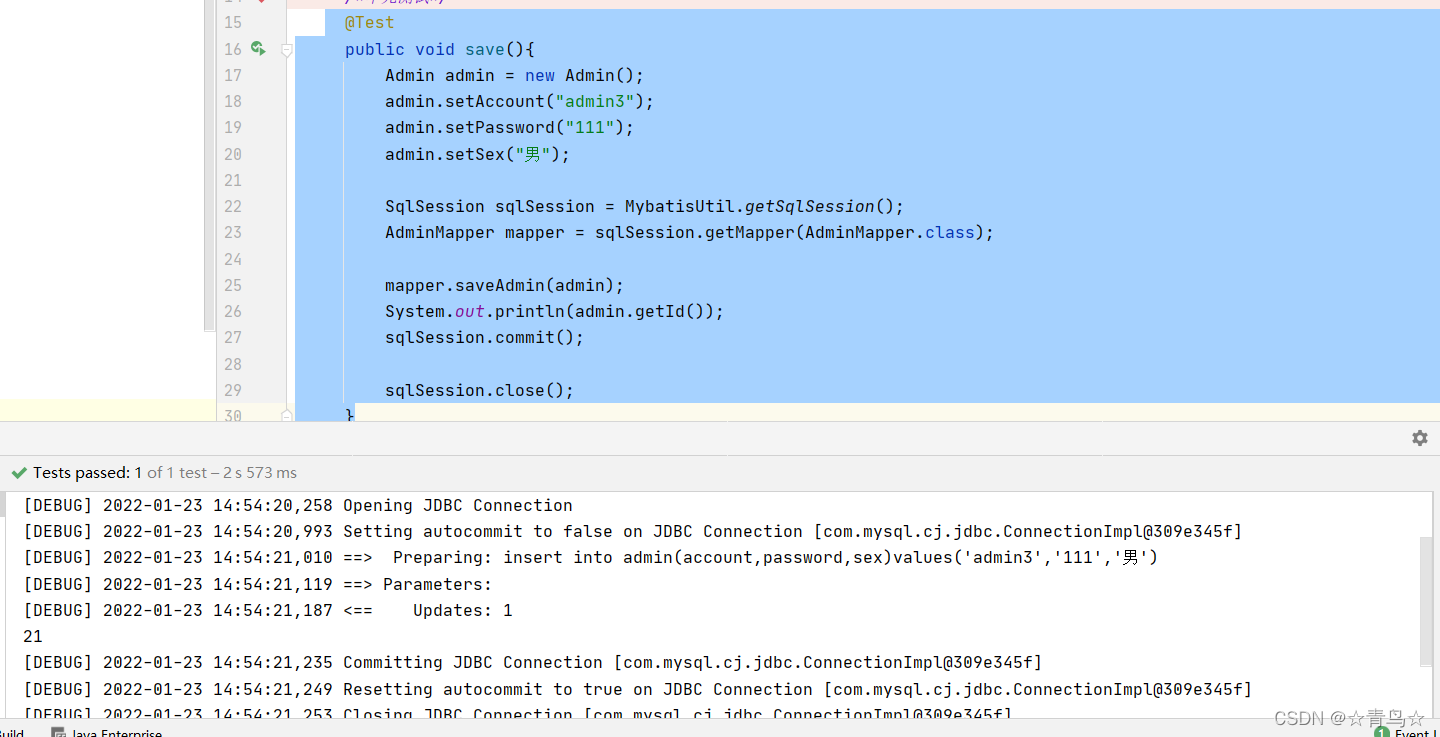Viewport: 1440px width, 737px height.
Task: Click the left panel vertical scrollbar
Action: pyautogui.click(x=209, y=165)
